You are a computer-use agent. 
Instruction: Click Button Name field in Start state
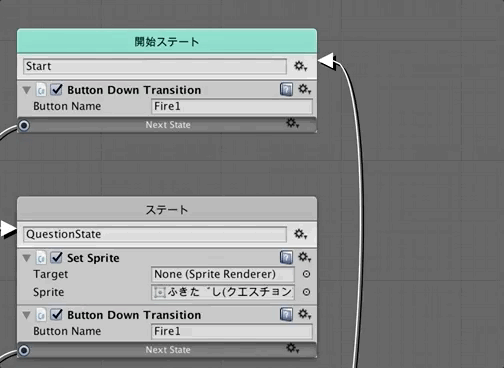click(232, 106)
